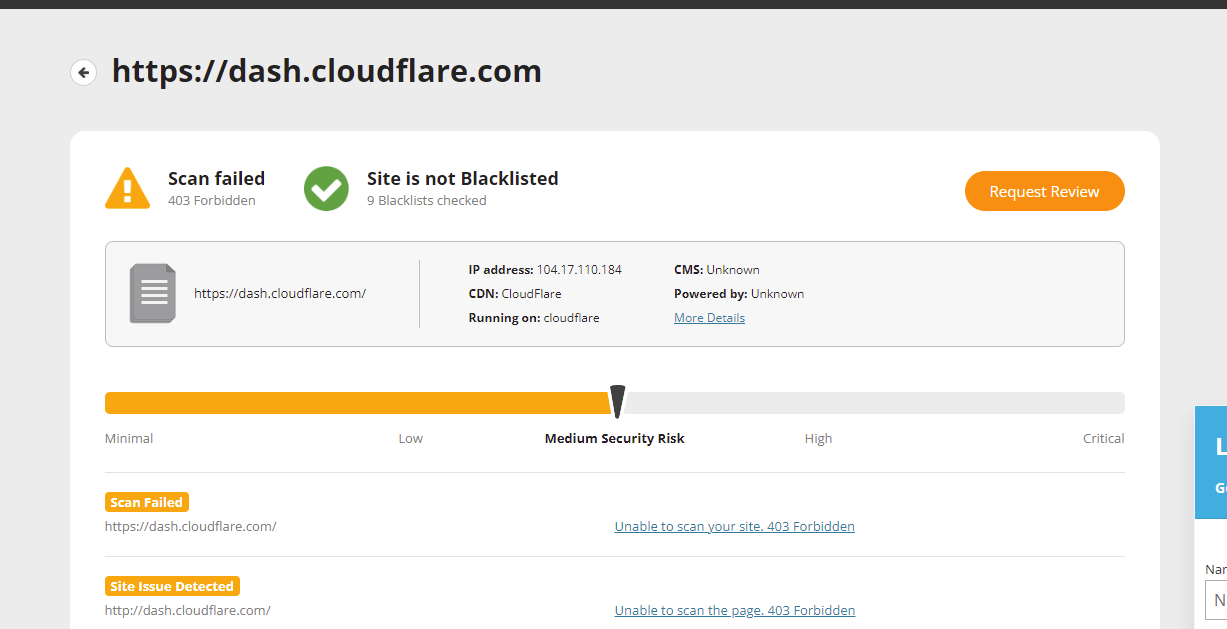Viewport: 1227px width, 629px height.
Task: Click the orange filled risk meter bar
Action: click(x=359, y=403)
